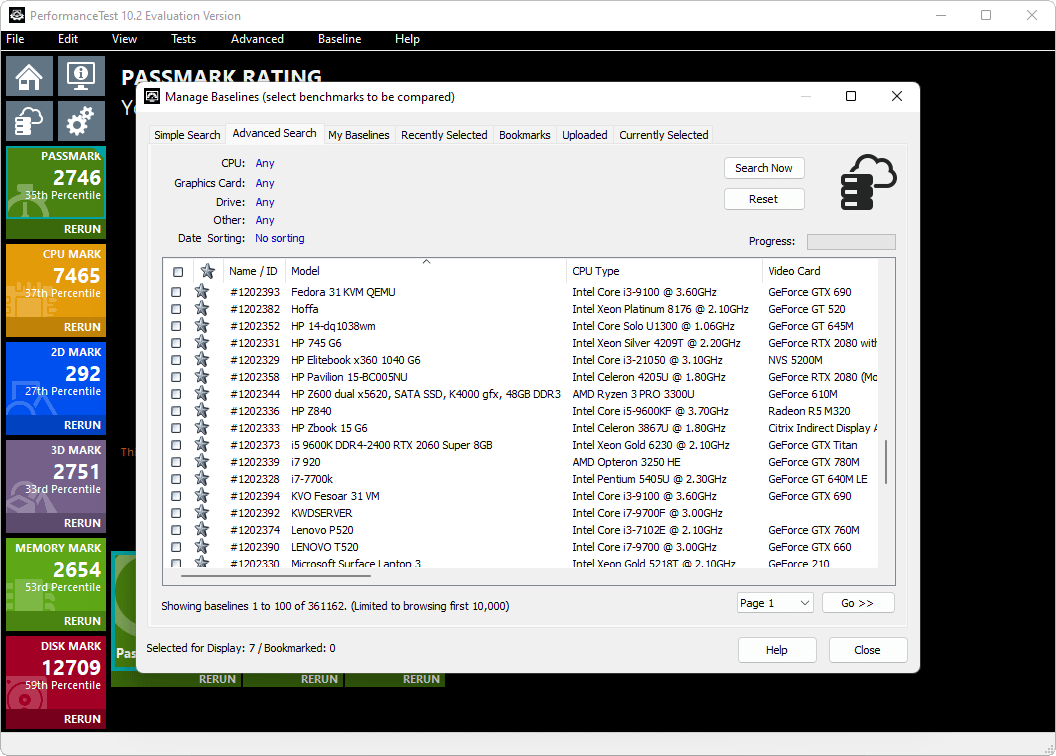Change the CPU filter from Any

265,163
